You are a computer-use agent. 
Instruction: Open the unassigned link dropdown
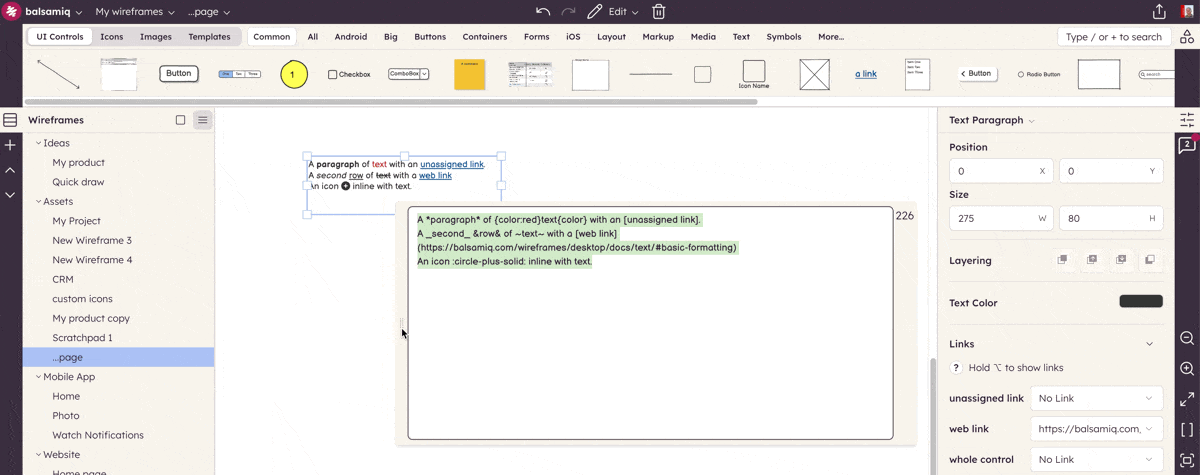pos(1096,398)
